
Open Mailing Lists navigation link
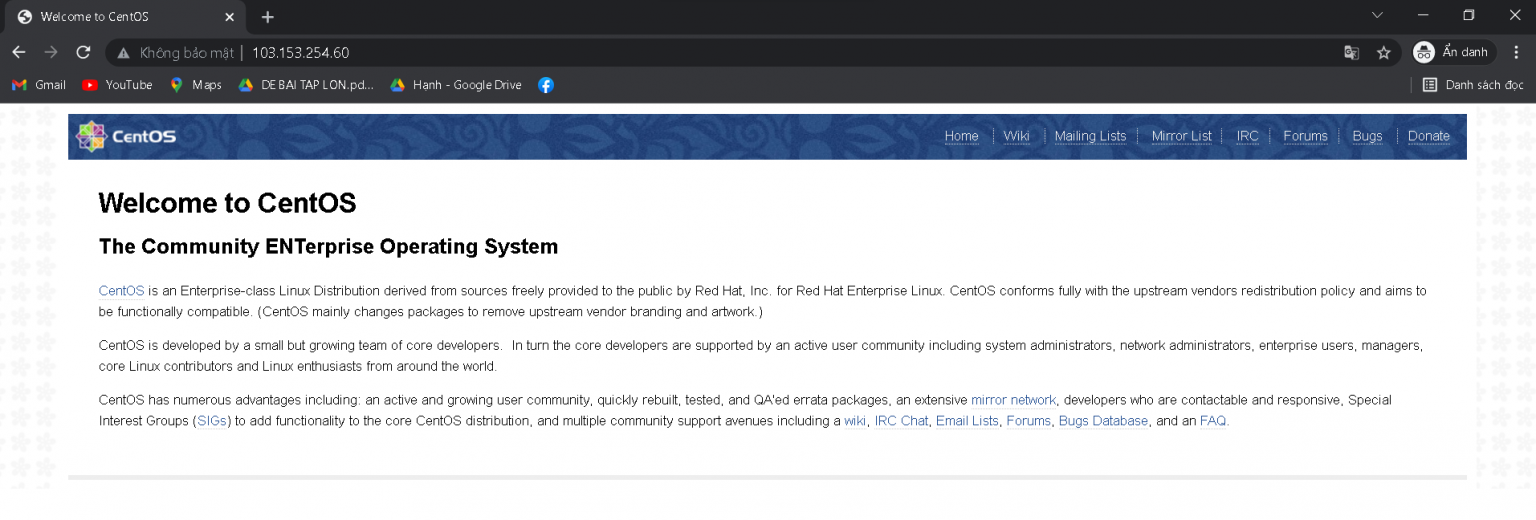tap(1090, 136)
